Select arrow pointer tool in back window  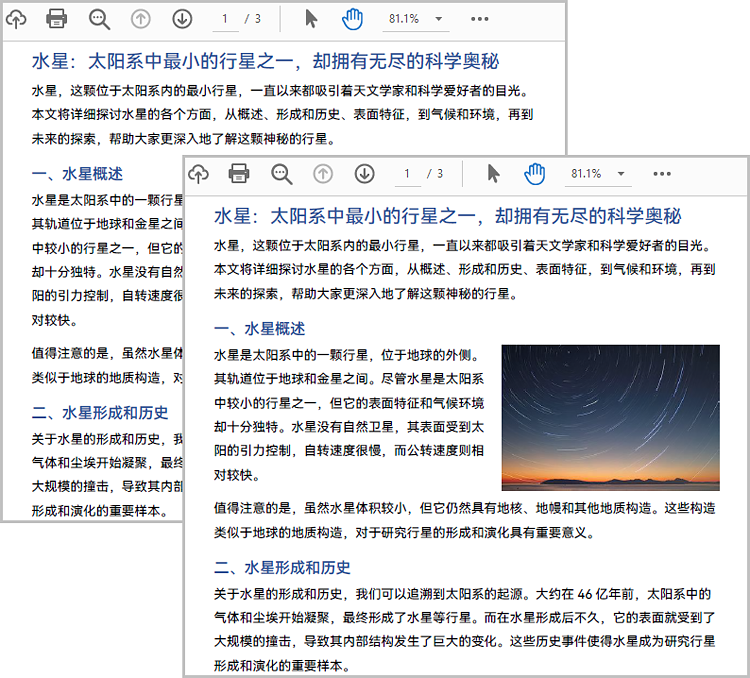pyautogui.click(x=311, y=19)
